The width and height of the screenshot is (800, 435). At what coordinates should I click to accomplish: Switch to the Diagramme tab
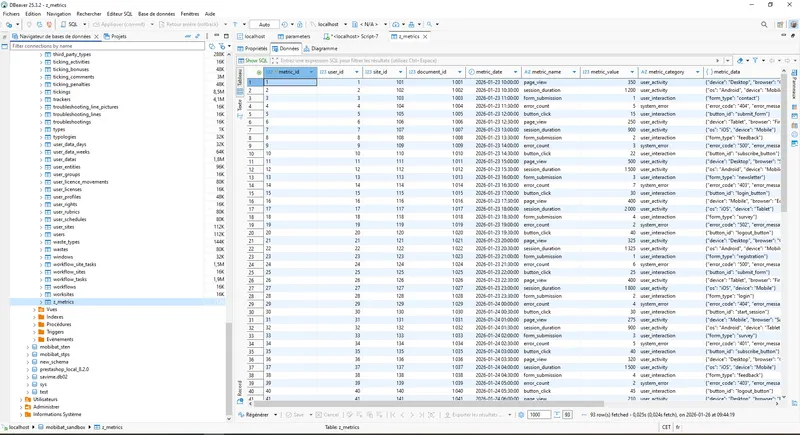click(320, 48)
